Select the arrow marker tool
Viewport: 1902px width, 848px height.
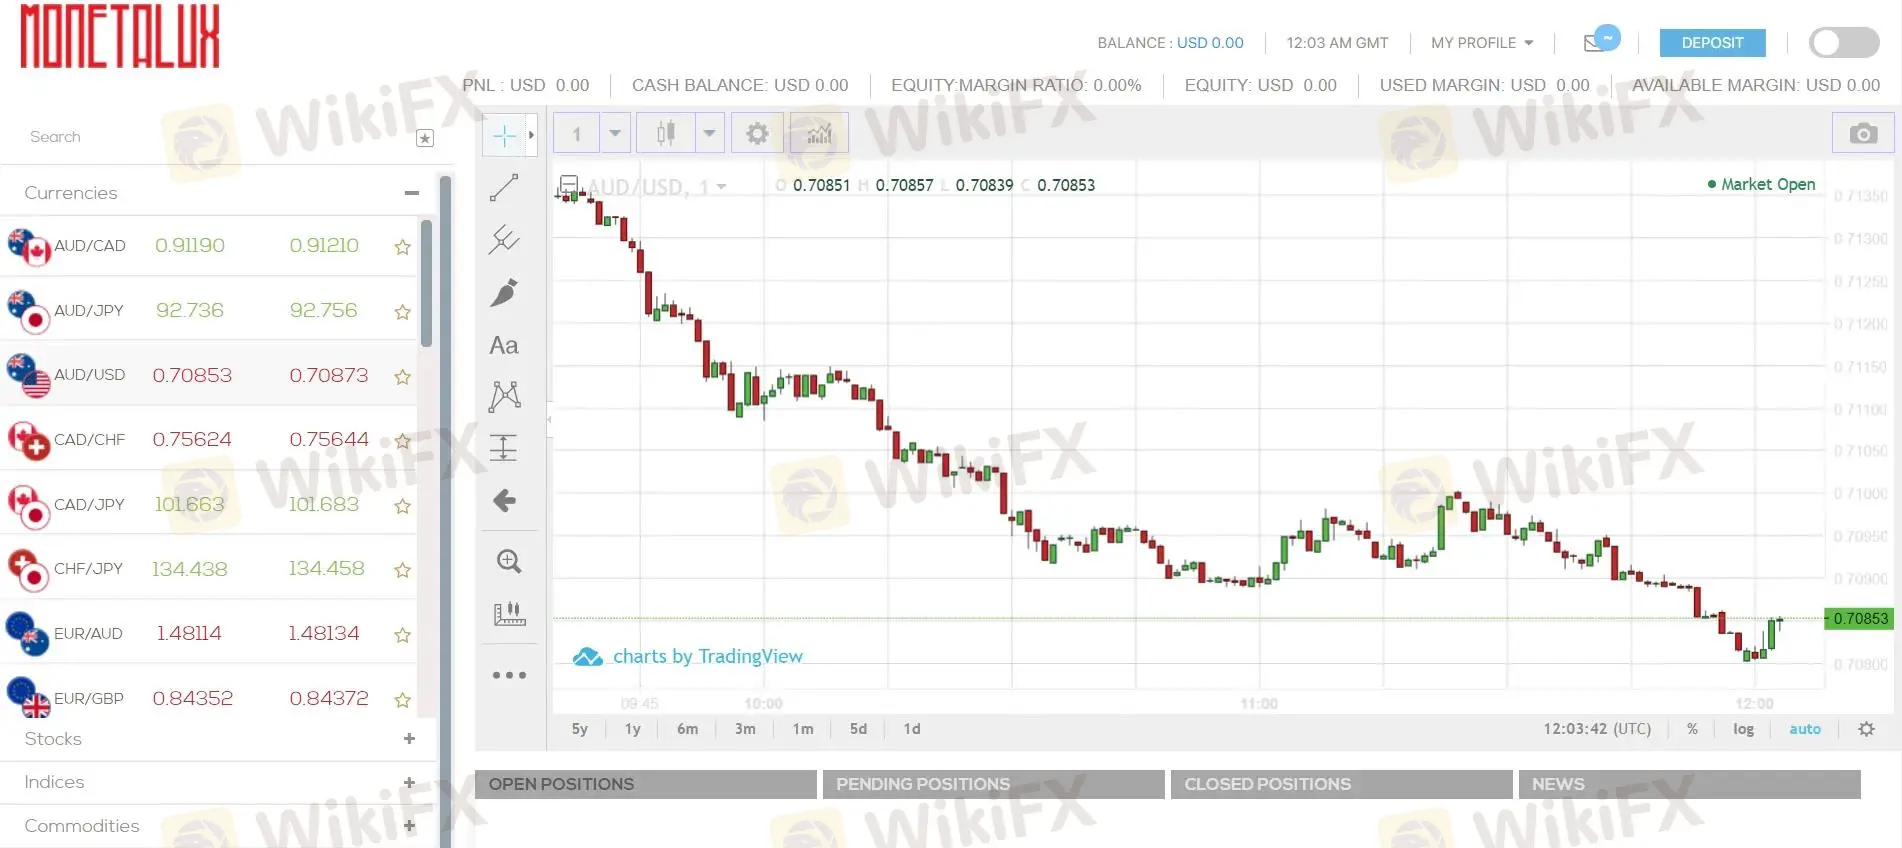pyautogui.click(x=504, y=500)
